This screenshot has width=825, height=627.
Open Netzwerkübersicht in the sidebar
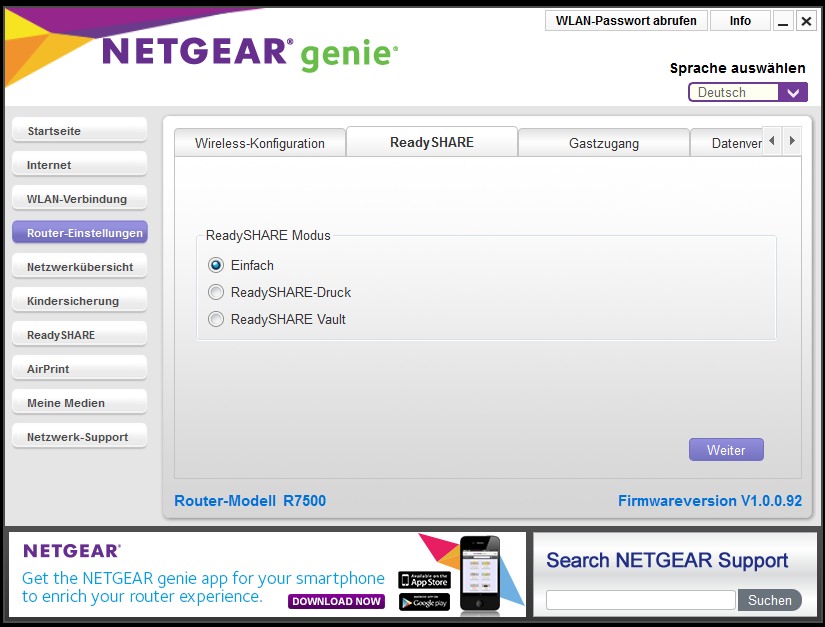[x=79, y=267]
